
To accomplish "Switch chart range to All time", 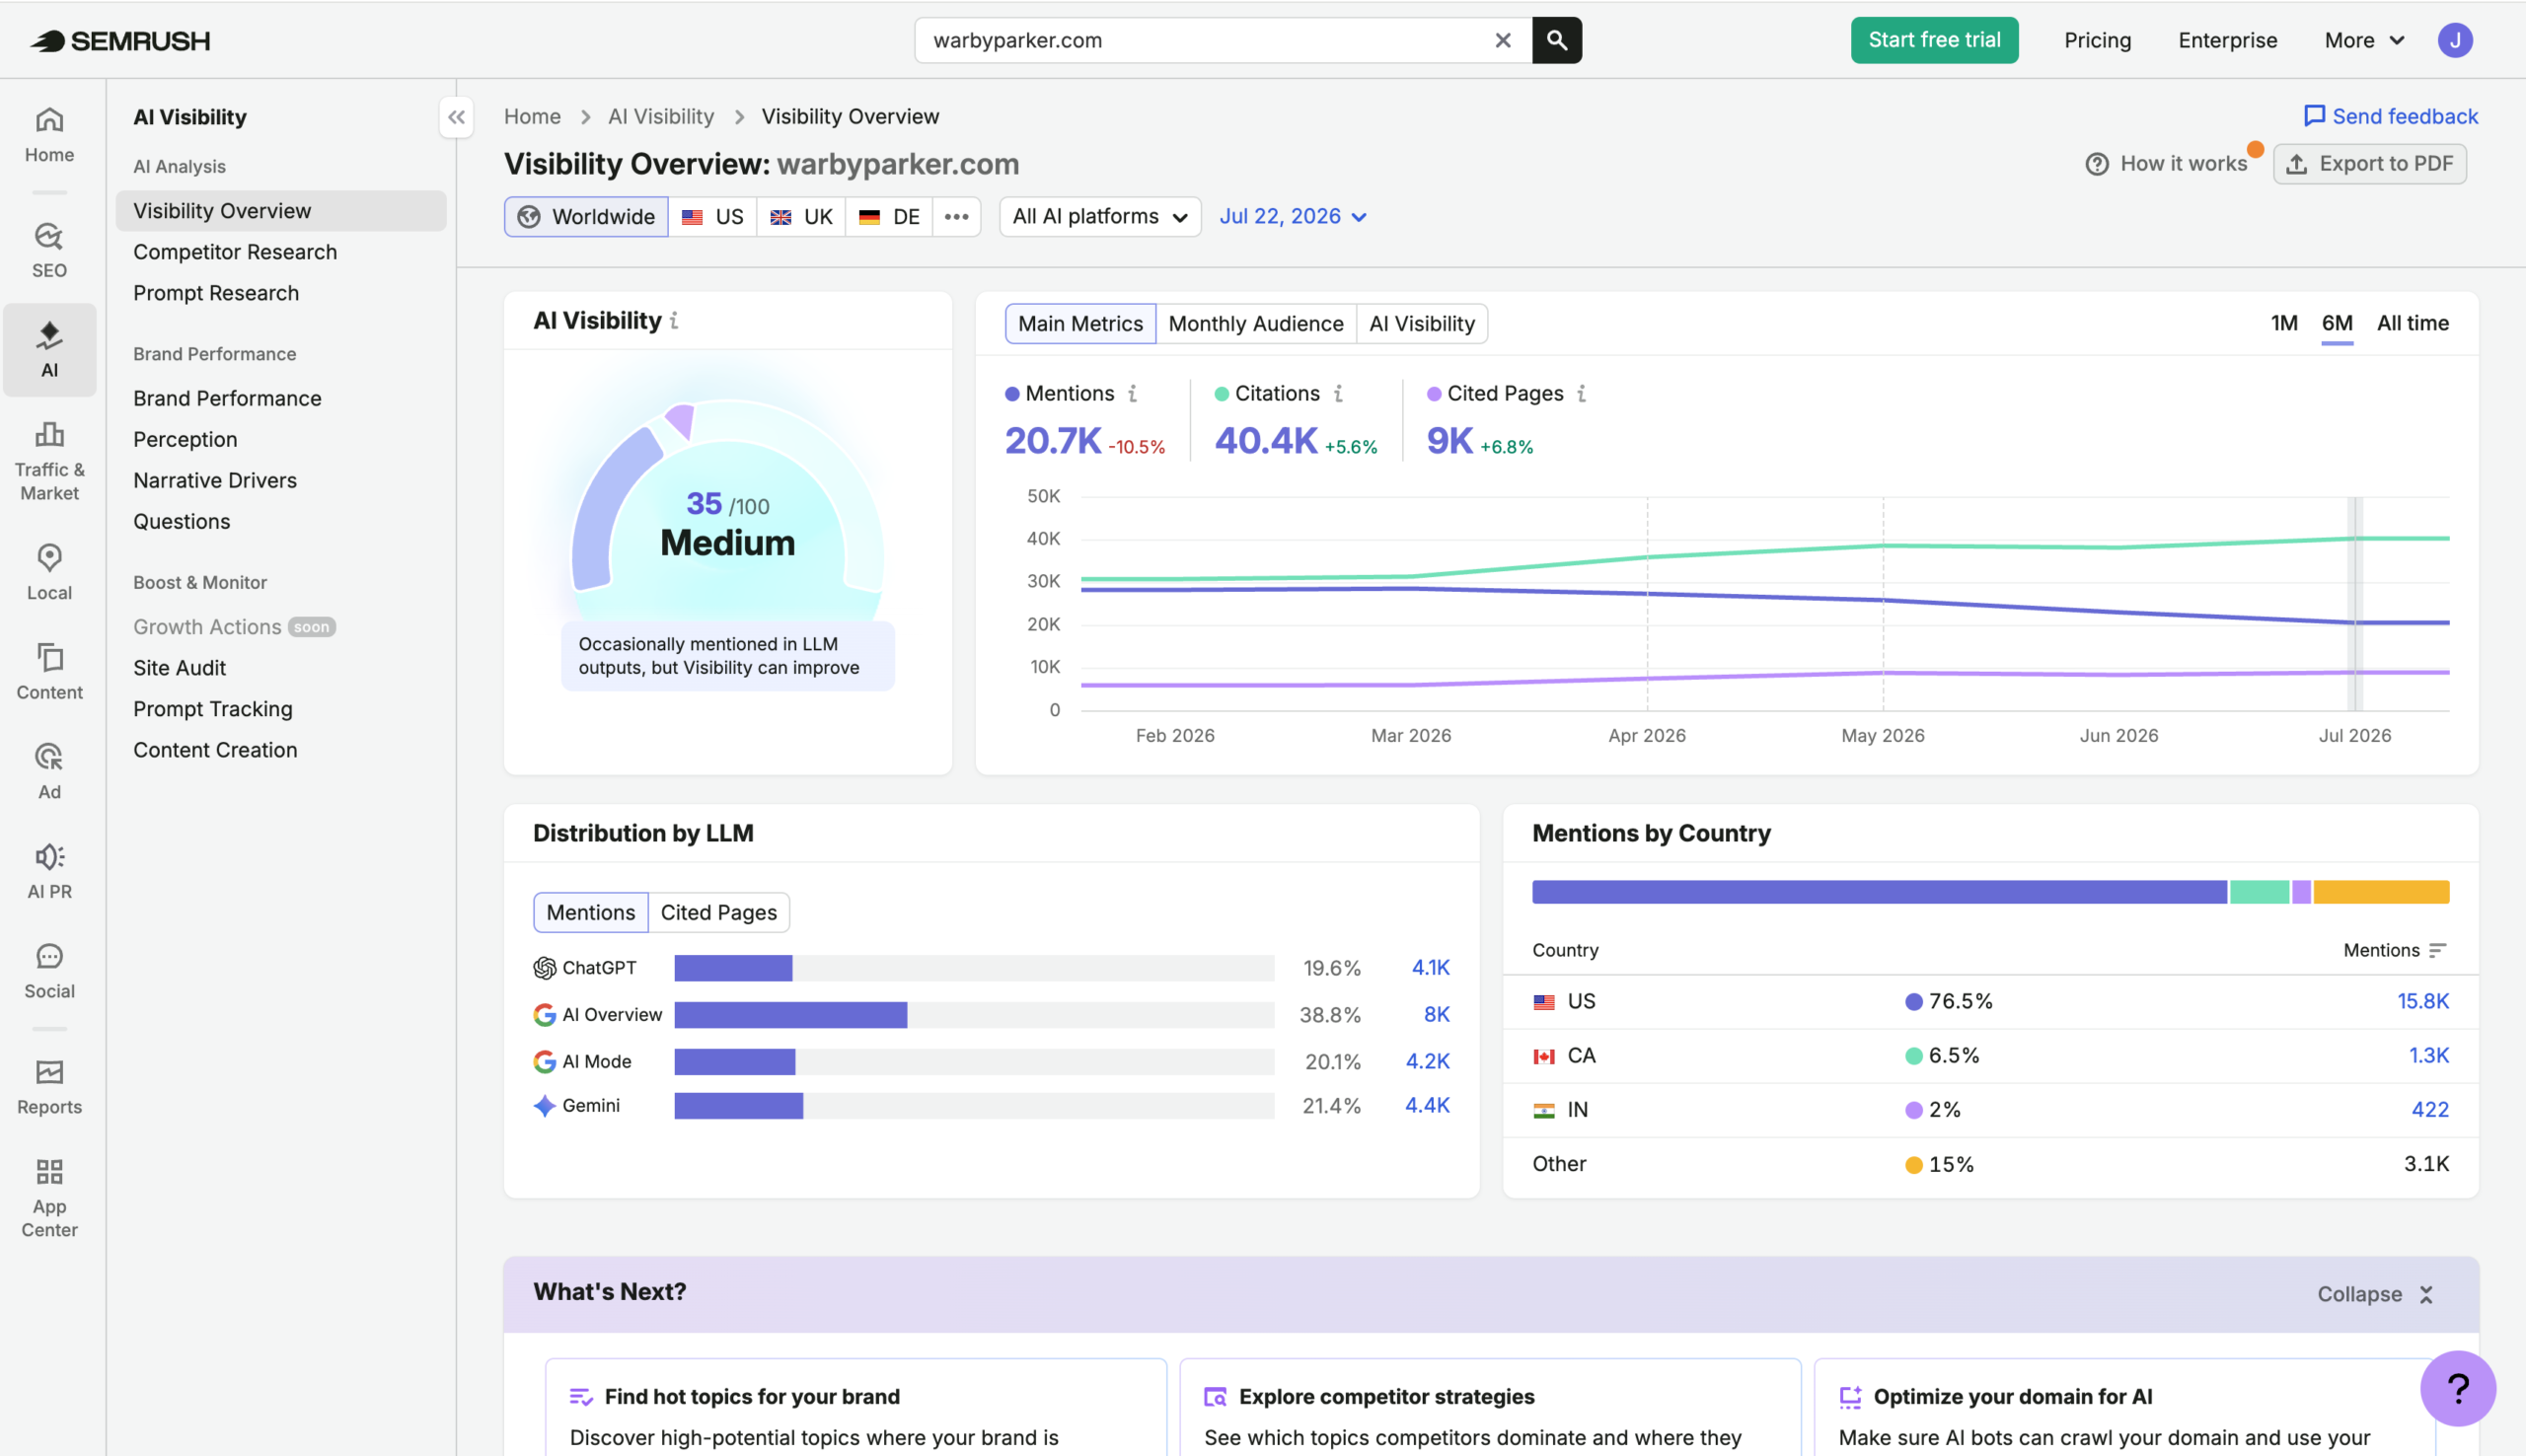I will tap(2412, 323).
